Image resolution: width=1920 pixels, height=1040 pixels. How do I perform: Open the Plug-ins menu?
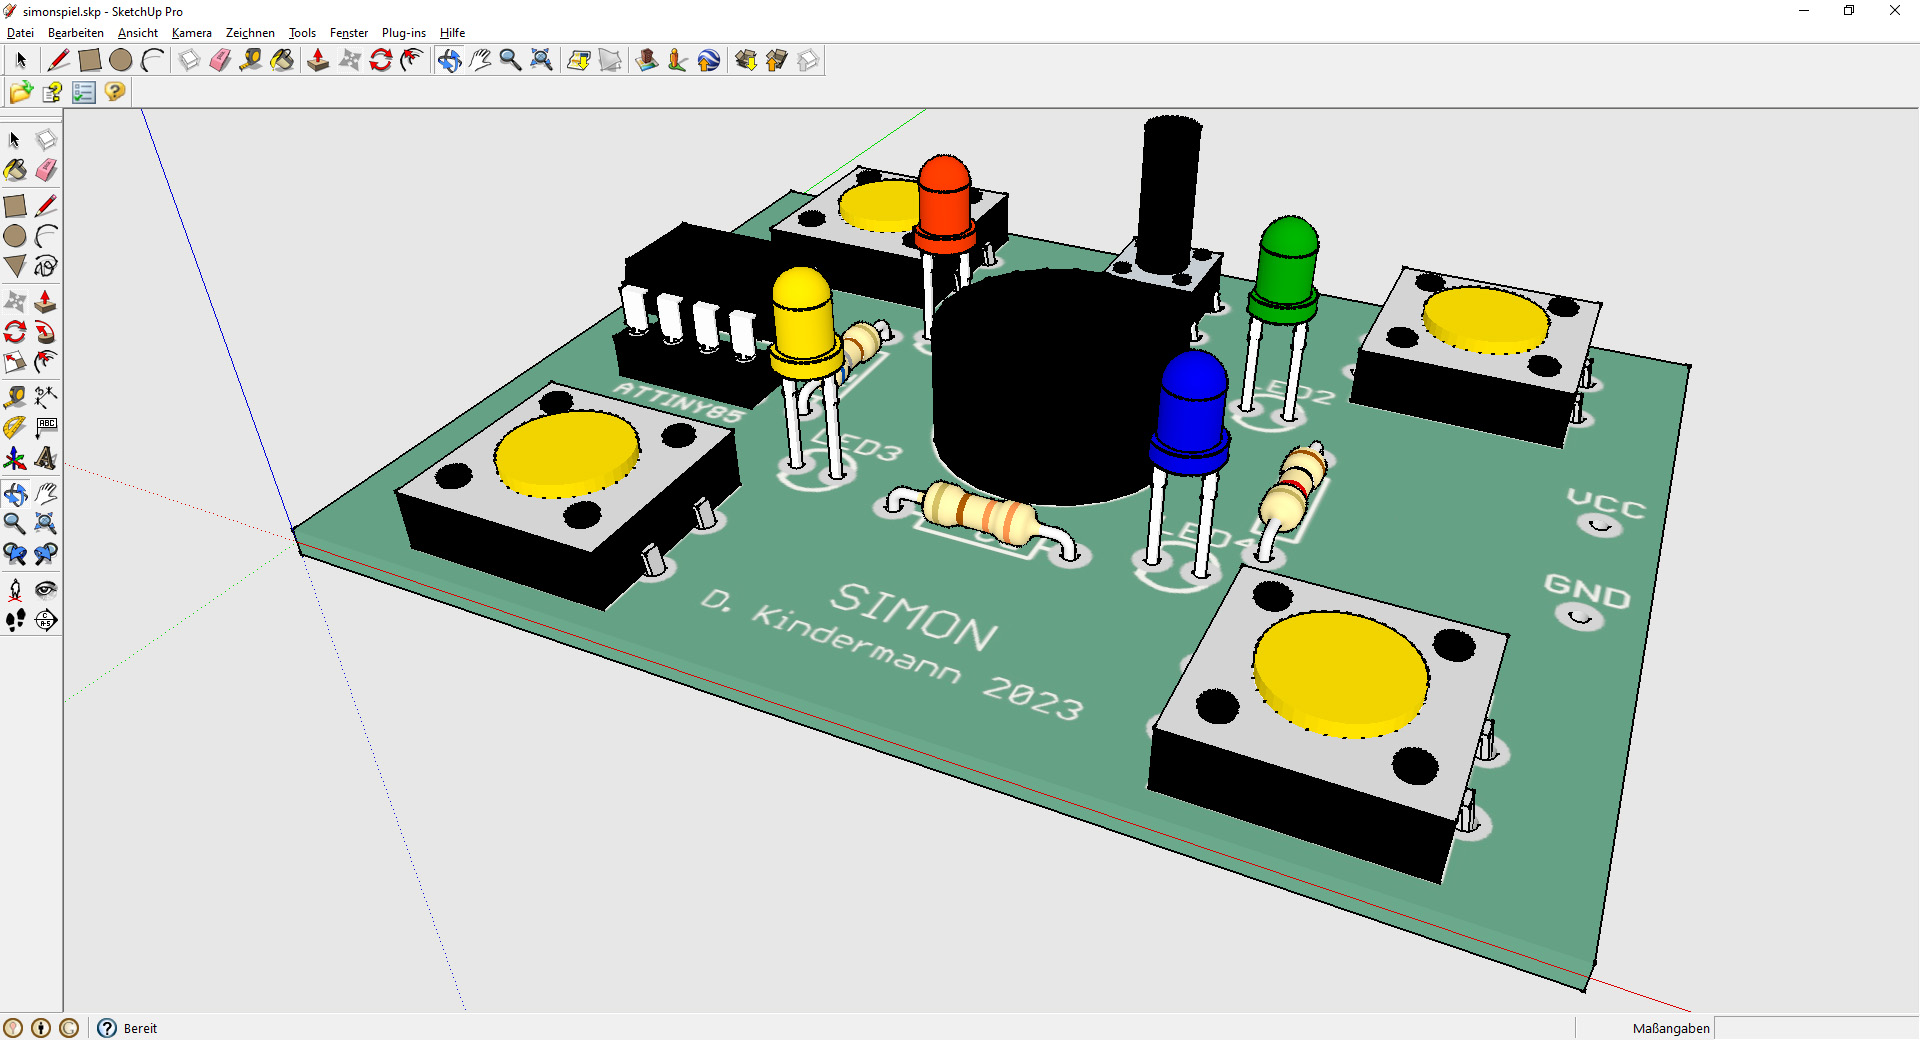click(403, 33)
